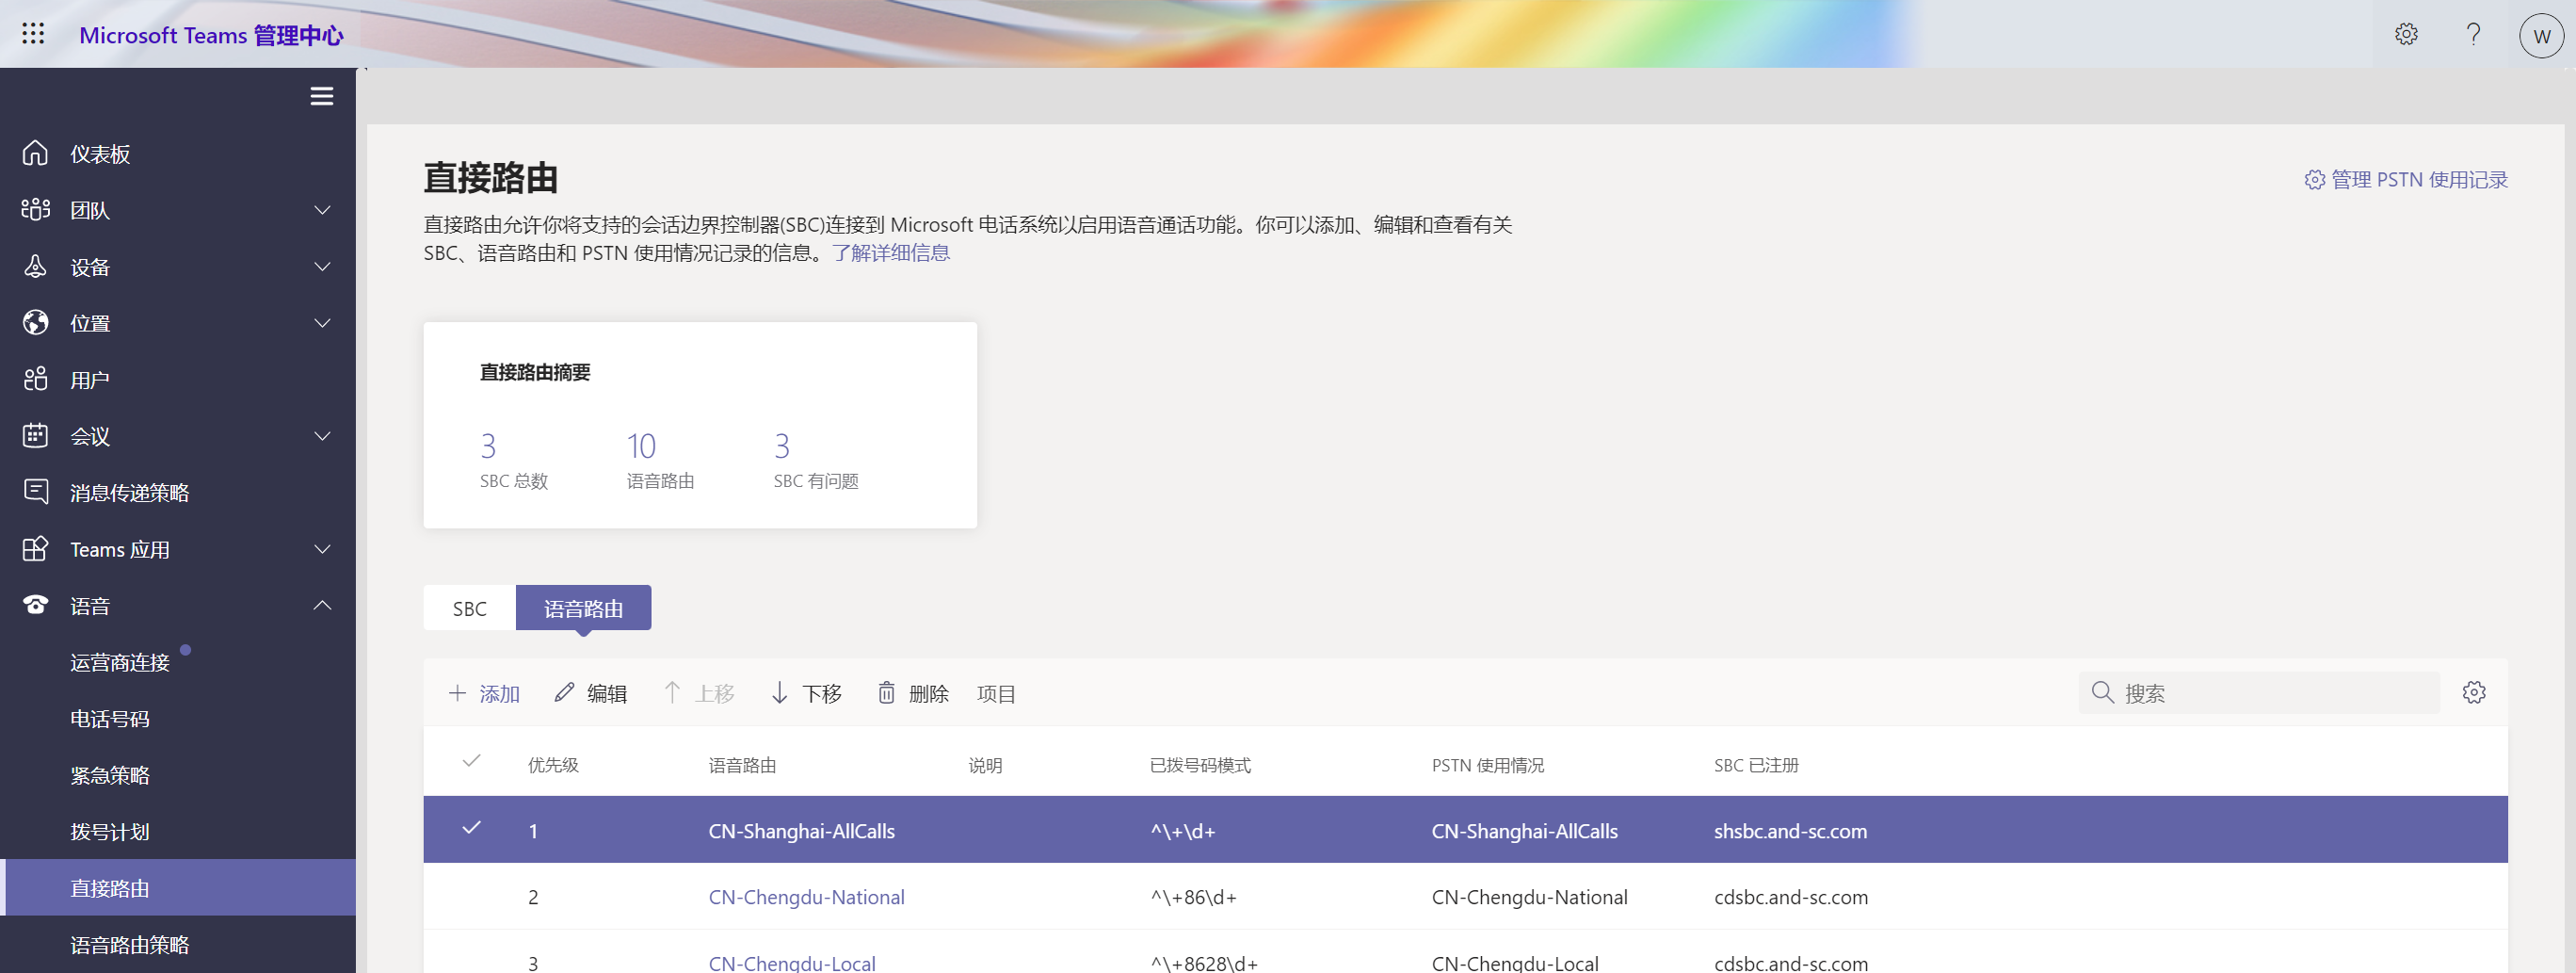Switch to the SBC tab
The height and width of the screenshot is (973, 2576).
[x=469, y=608]
